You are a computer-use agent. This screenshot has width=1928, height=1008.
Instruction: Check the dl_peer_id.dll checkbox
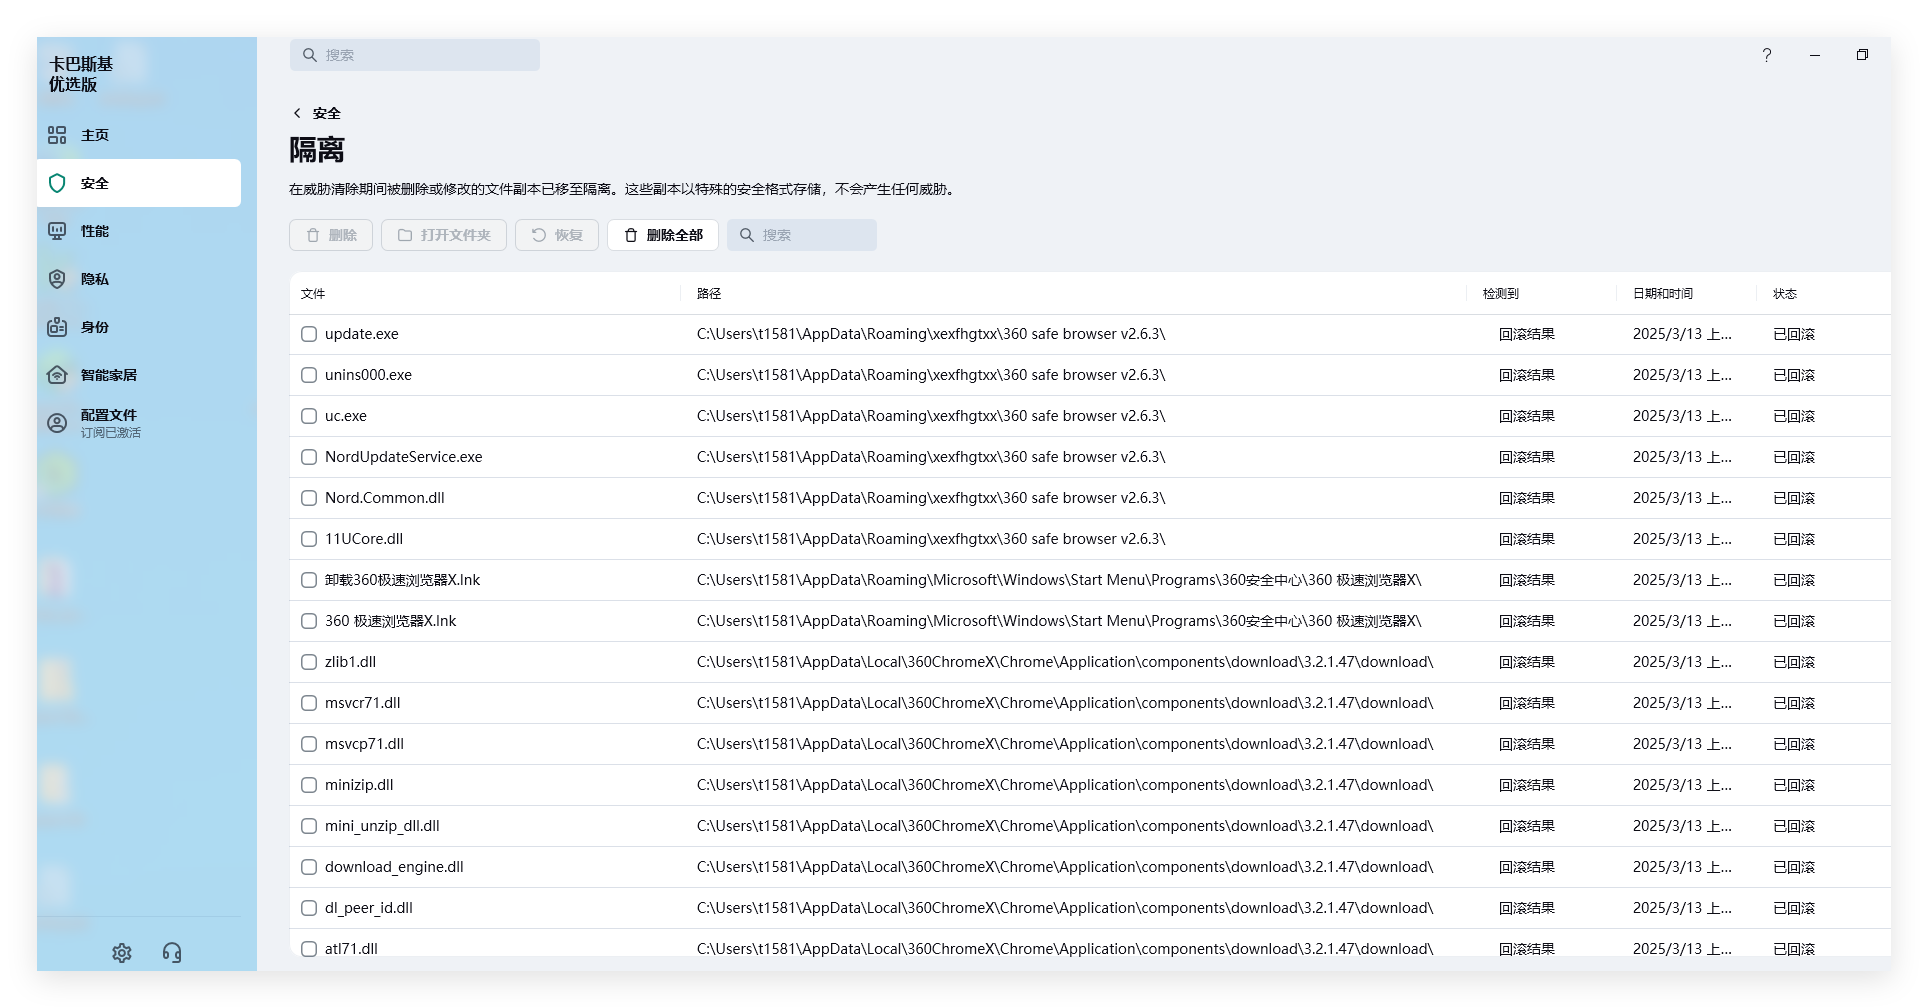[x=309, y=908]
